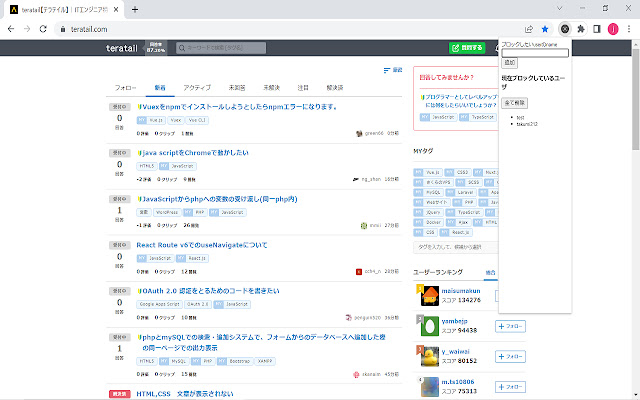This screenshot has width=640, height=400.
Task: Open y_waiwai's rubber duck avatar
Action: 430,356
